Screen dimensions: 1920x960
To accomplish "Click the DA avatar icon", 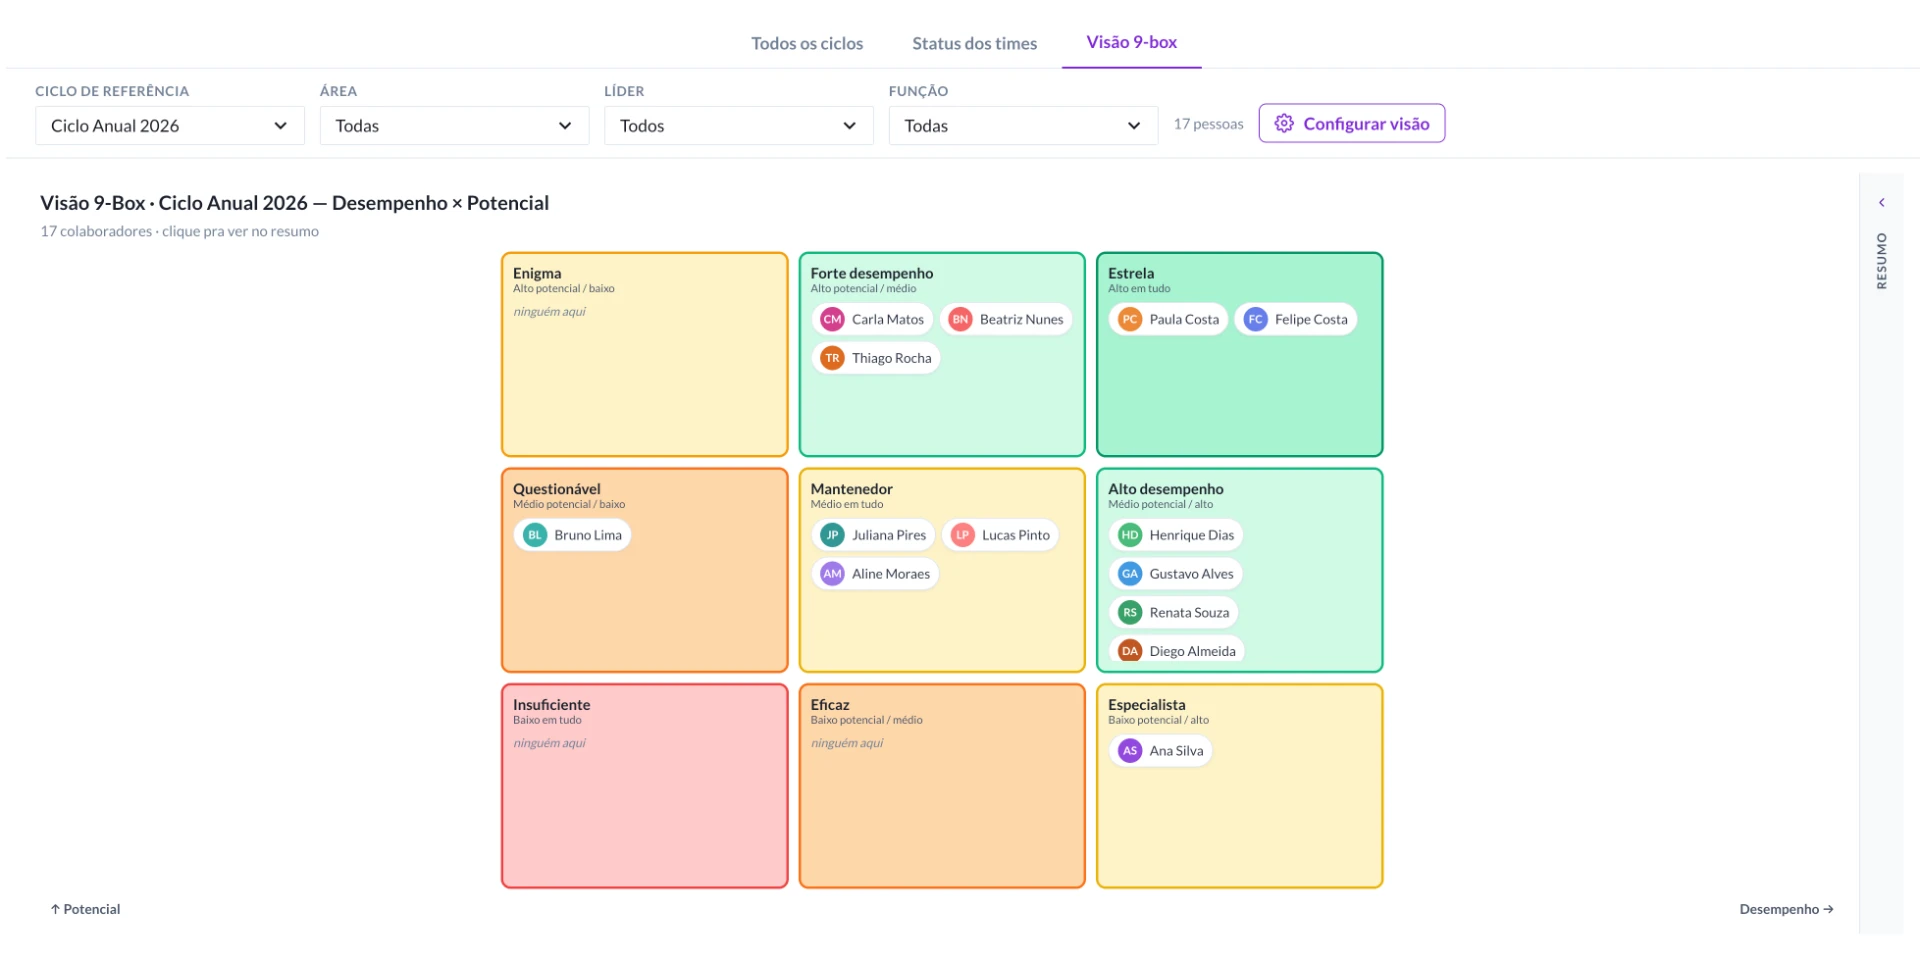I will (x=1130, y=651).
